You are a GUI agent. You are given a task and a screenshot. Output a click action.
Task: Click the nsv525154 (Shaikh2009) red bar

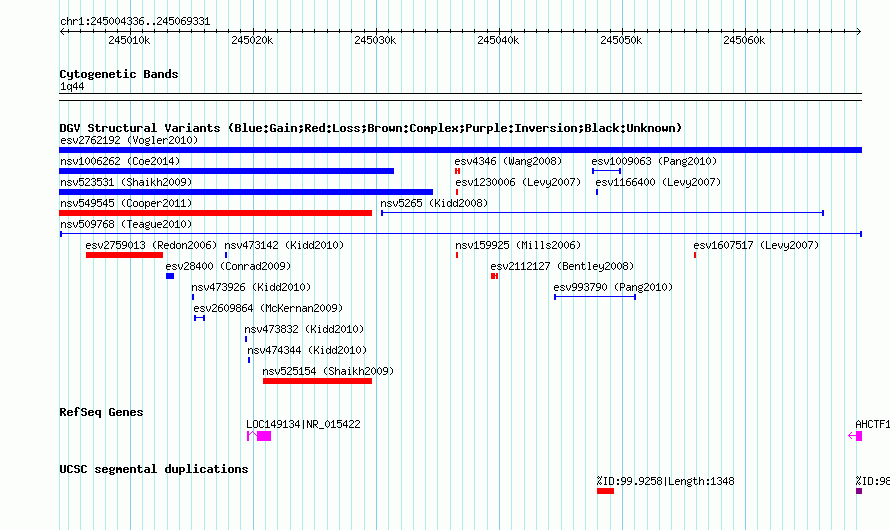pyautogui.click(x=317, y=381)
